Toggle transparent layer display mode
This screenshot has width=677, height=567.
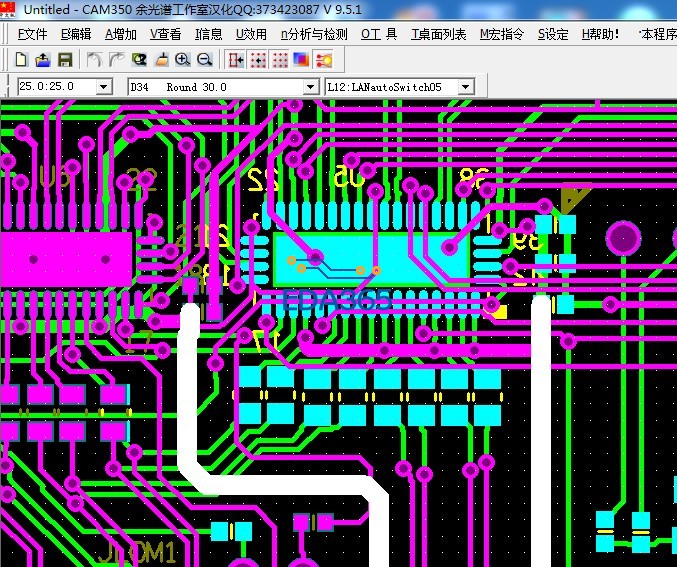[301, 60]
